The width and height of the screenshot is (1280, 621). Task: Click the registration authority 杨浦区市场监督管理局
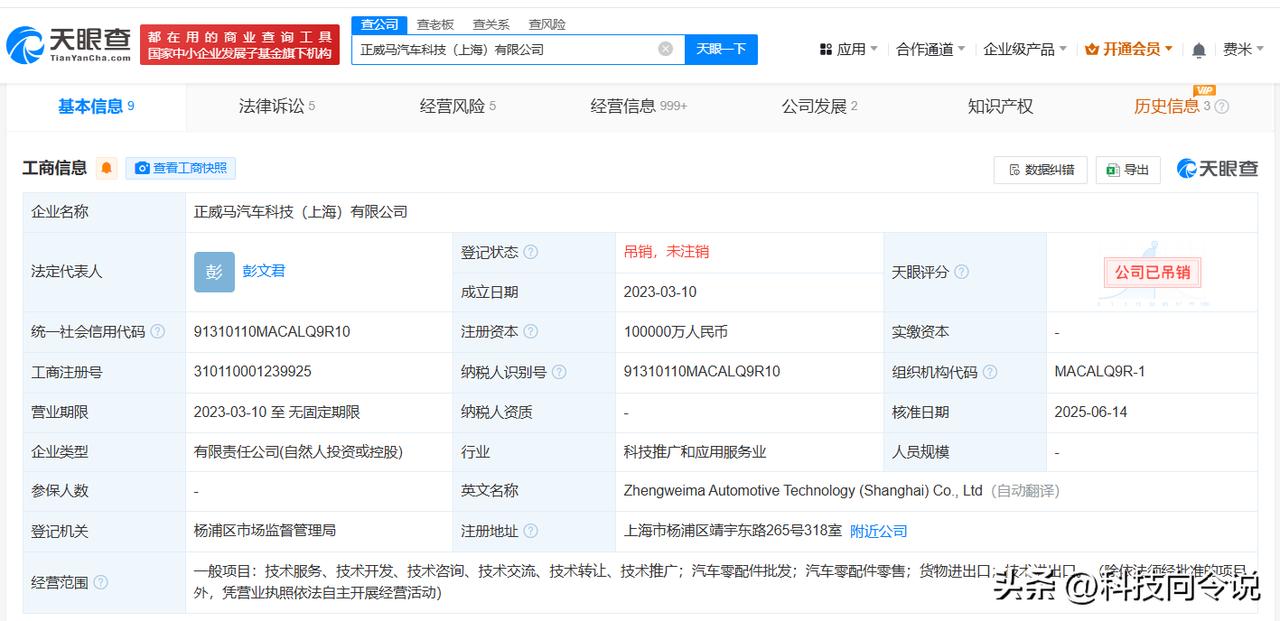(x=265, y=531)
